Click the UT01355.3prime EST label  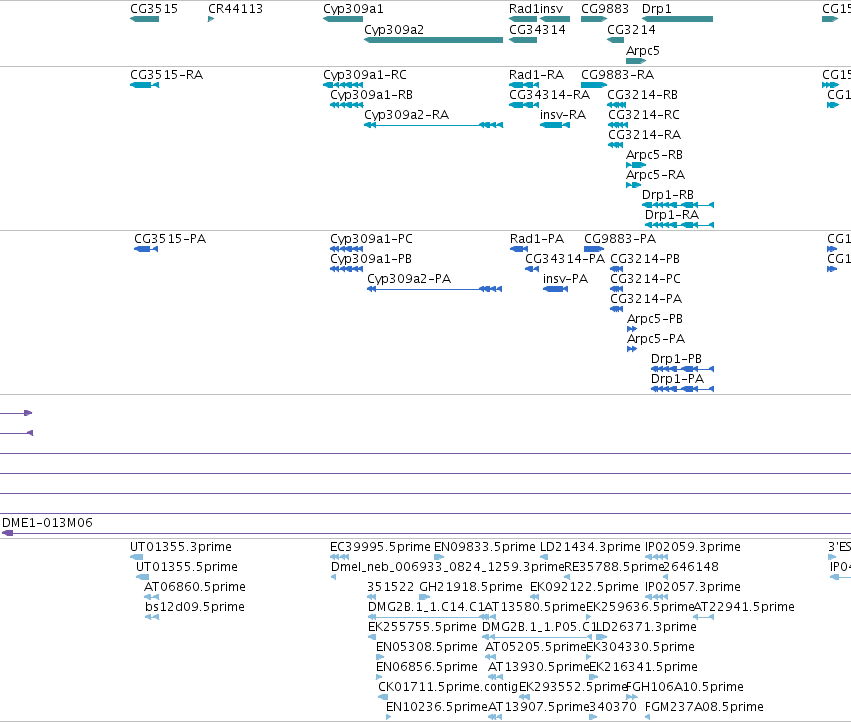pos(181,547)
